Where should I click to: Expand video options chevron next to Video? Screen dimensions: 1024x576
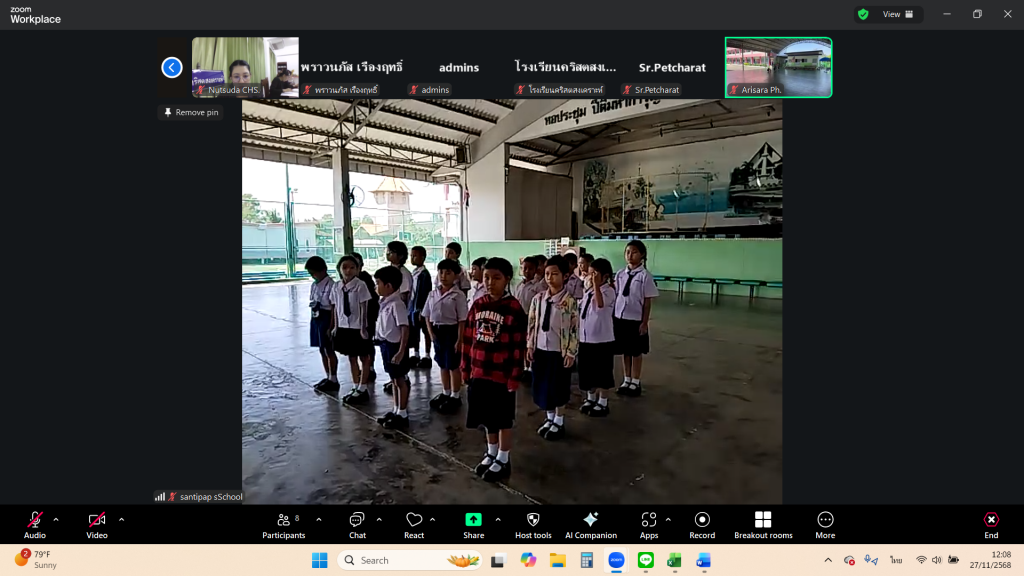click(121, 519)
